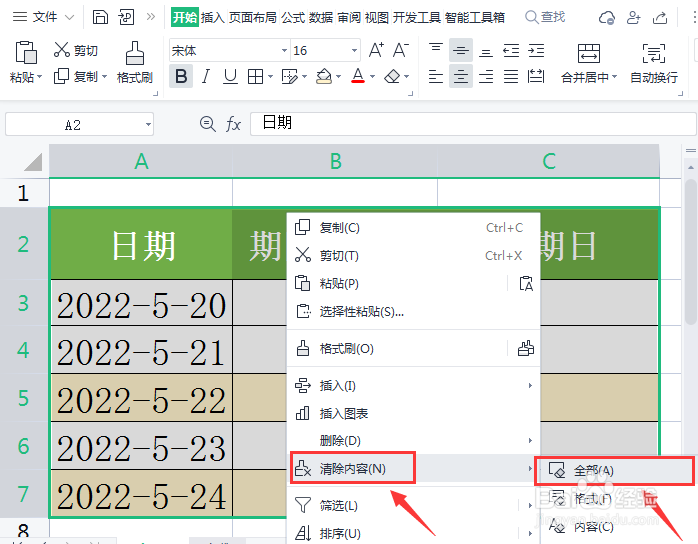The image size is (698, 544).
Task: Apply cell borders icon
Action: pyautogui.click(x=255, y=77)
